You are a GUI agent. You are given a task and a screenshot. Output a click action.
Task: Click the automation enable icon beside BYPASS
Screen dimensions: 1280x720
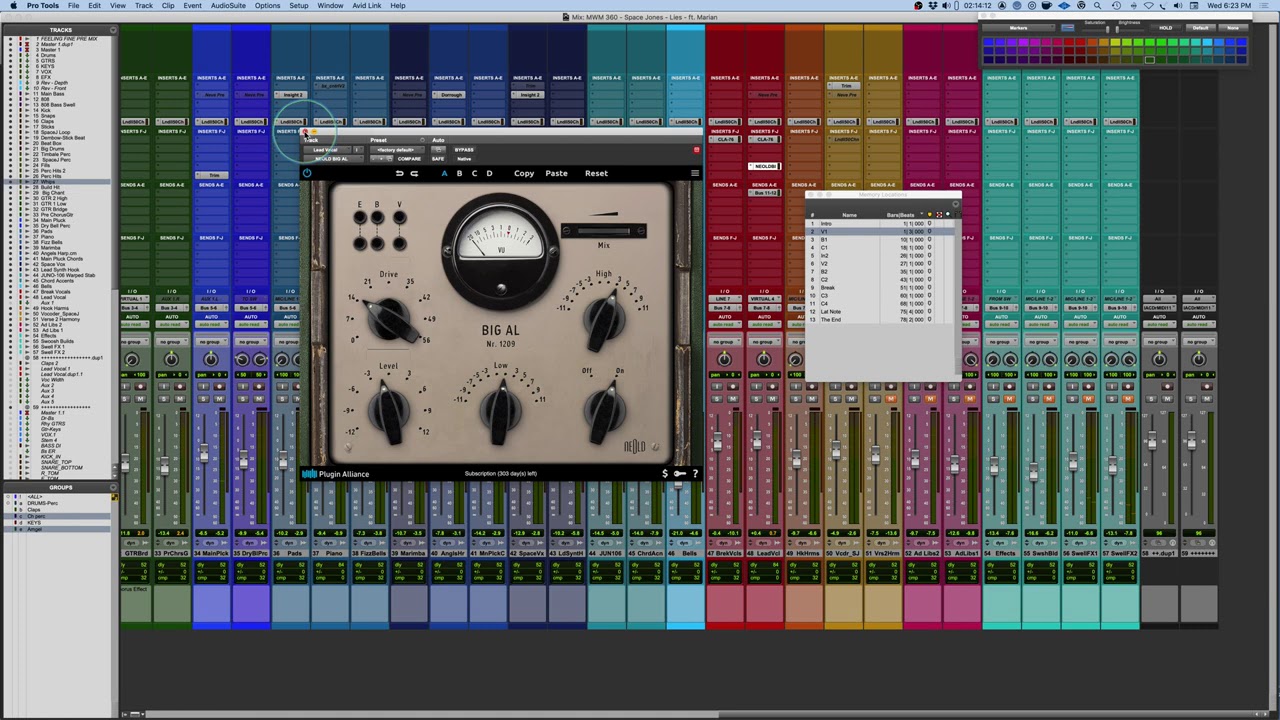tap(438, 150)
